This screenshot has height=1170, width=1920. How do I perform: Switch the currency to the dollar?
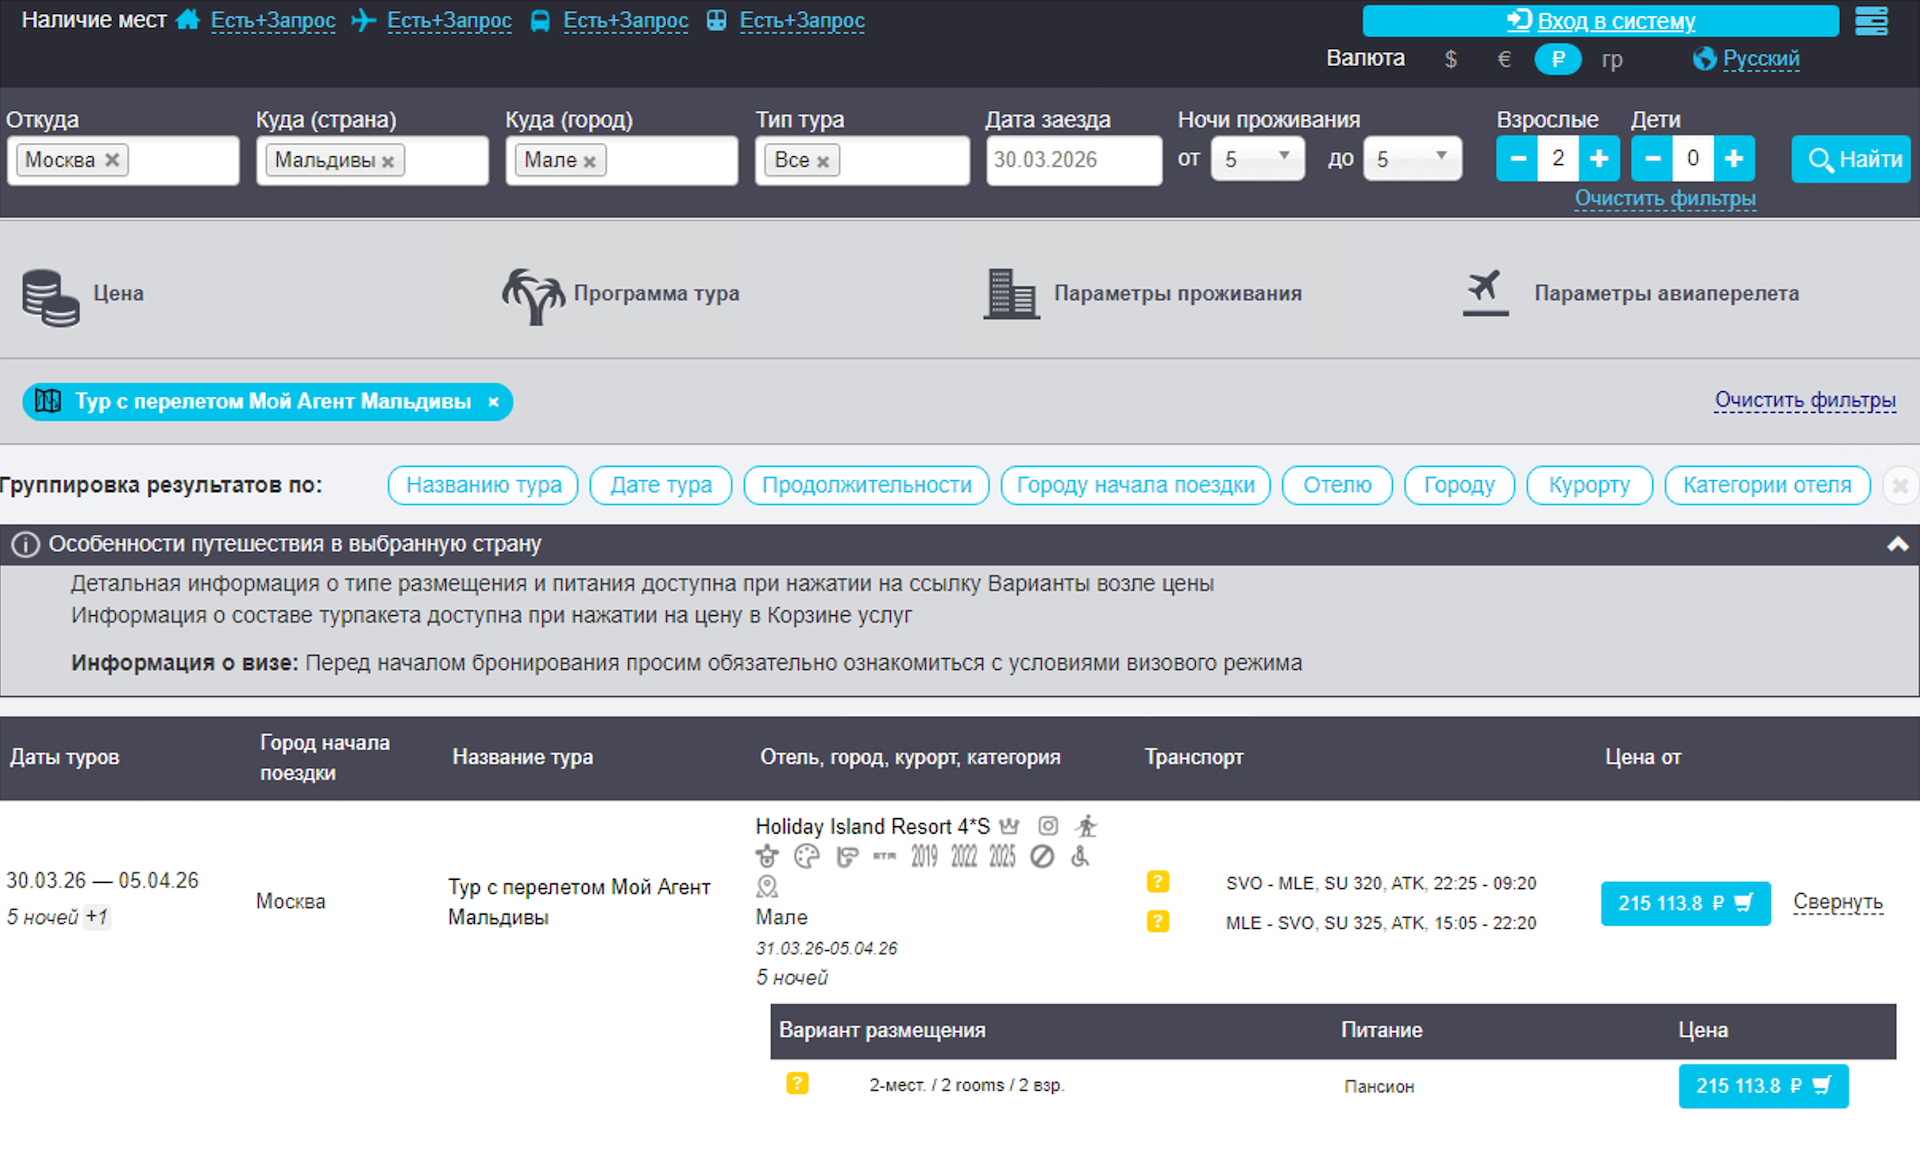click(1450, 59)
